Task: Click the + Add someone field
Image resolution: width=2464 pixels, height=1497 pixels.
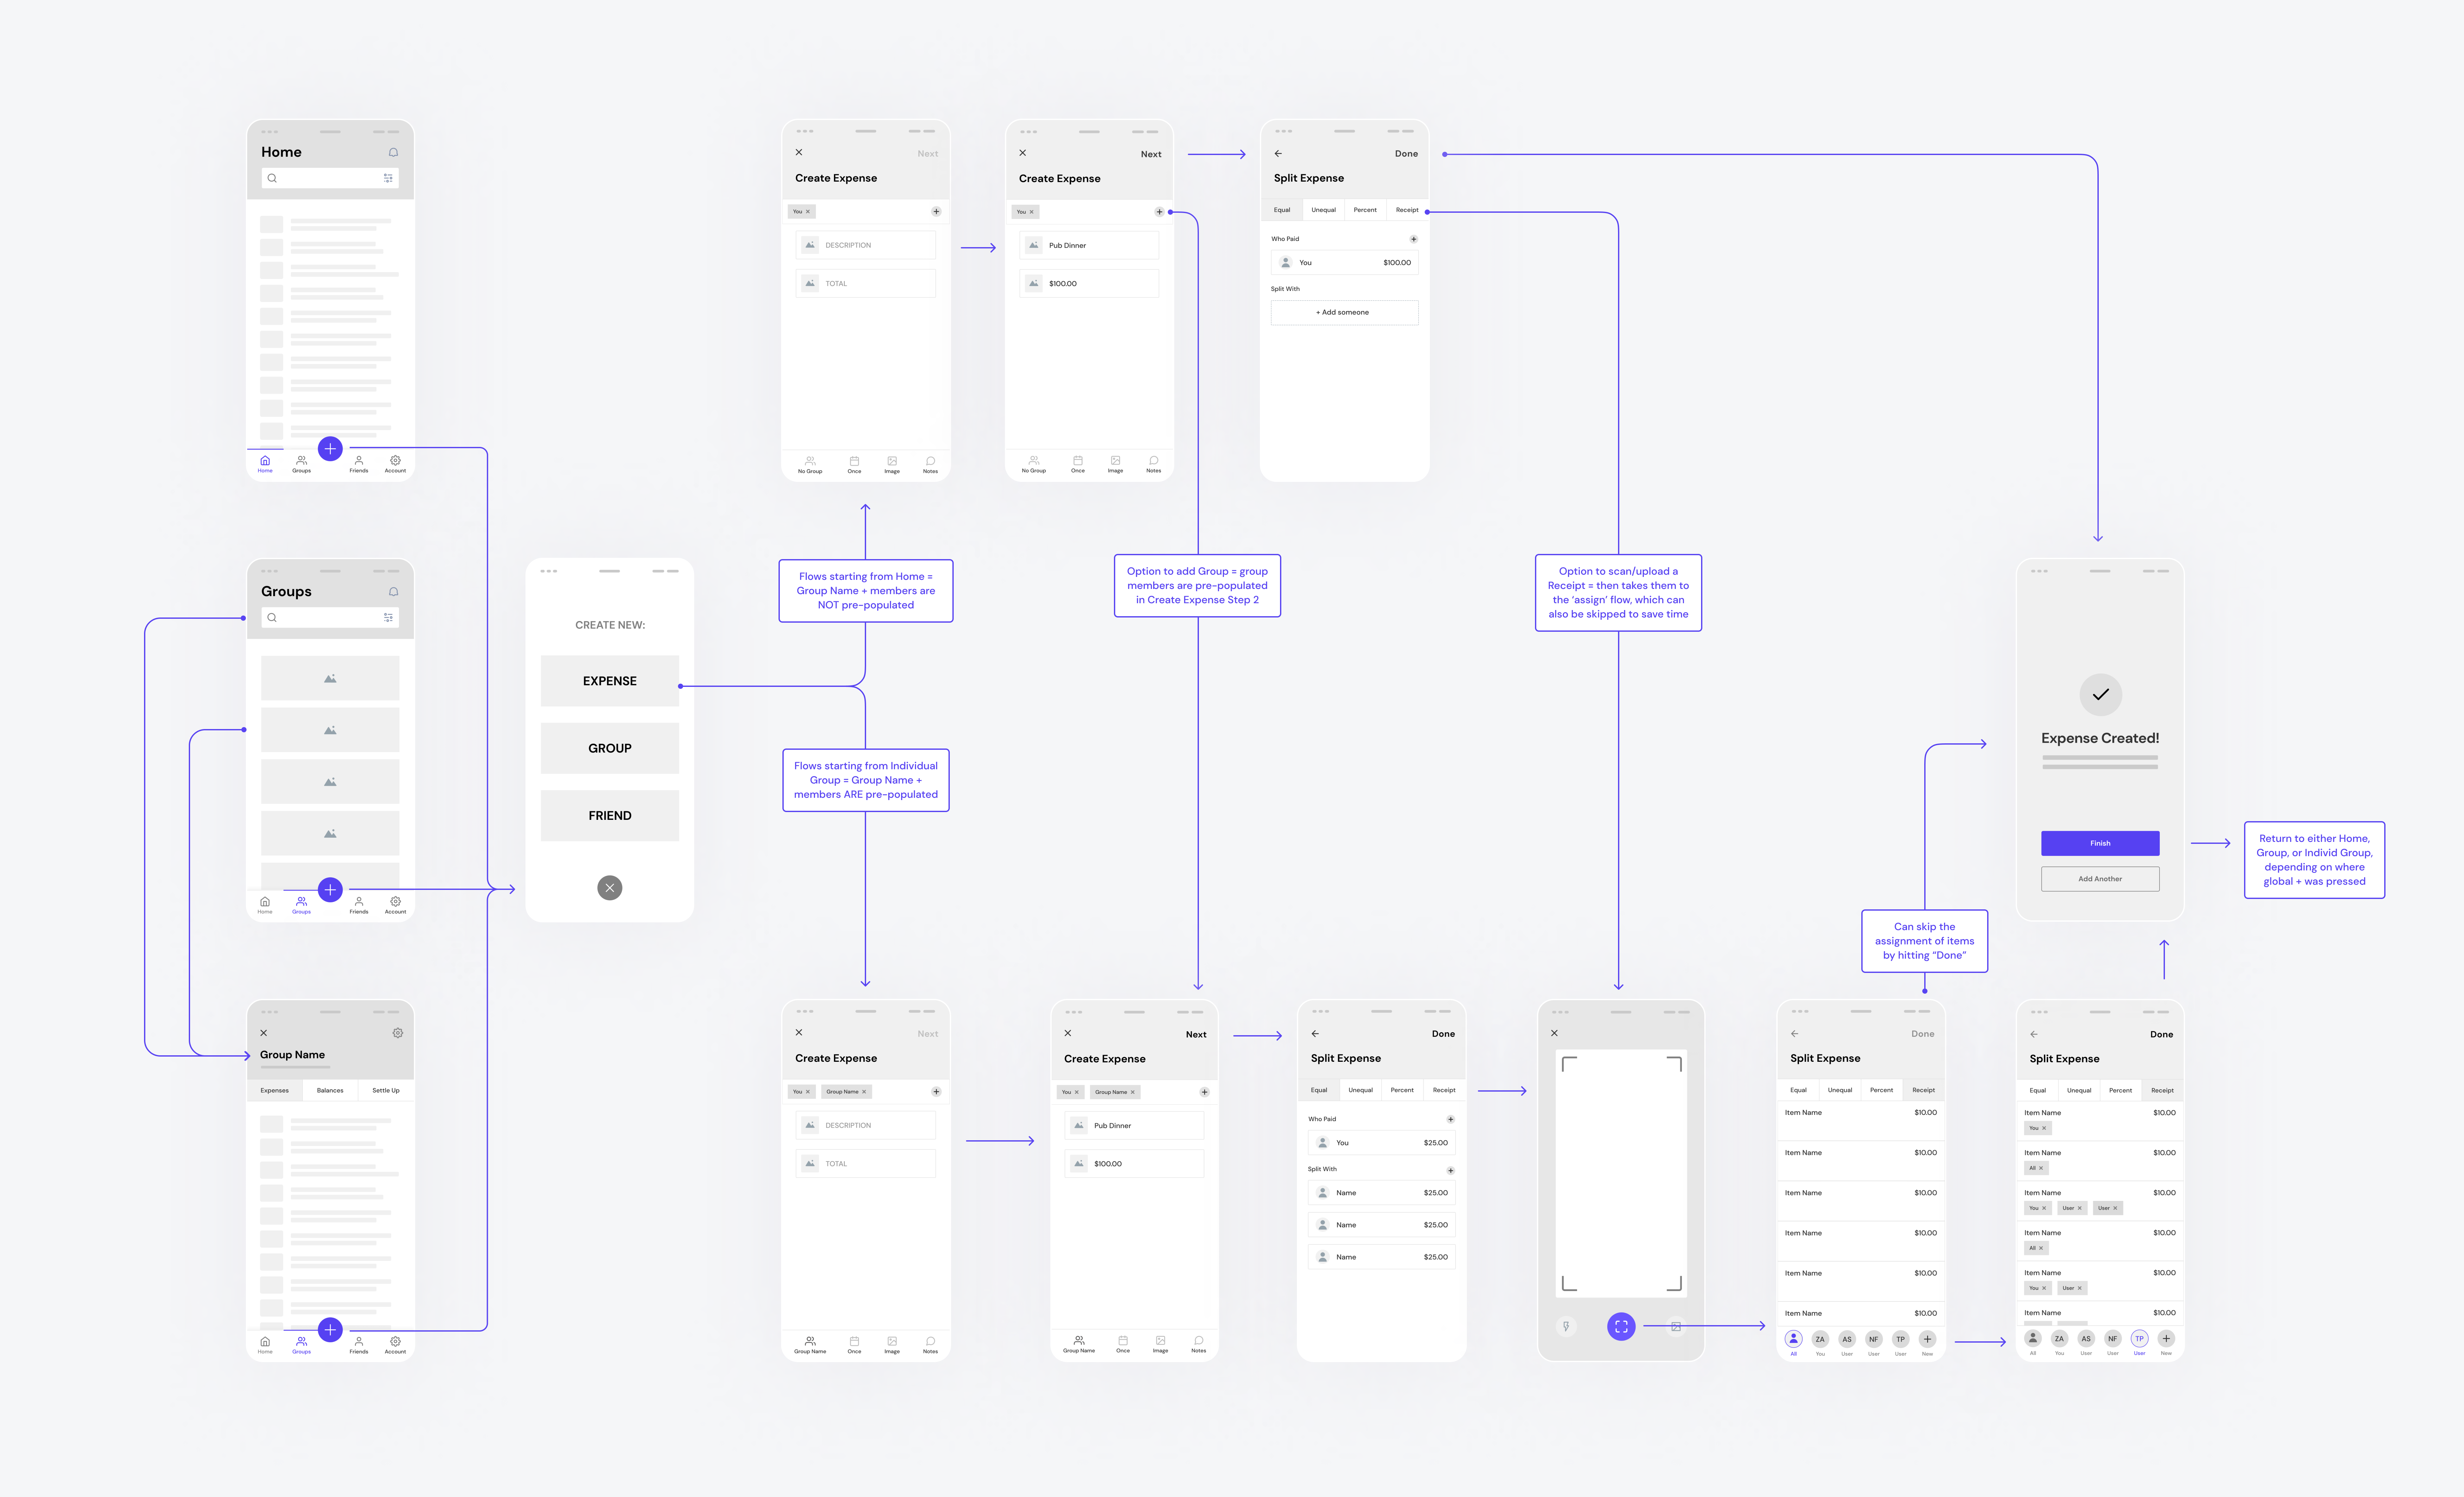Action: tap(1344, 312)
